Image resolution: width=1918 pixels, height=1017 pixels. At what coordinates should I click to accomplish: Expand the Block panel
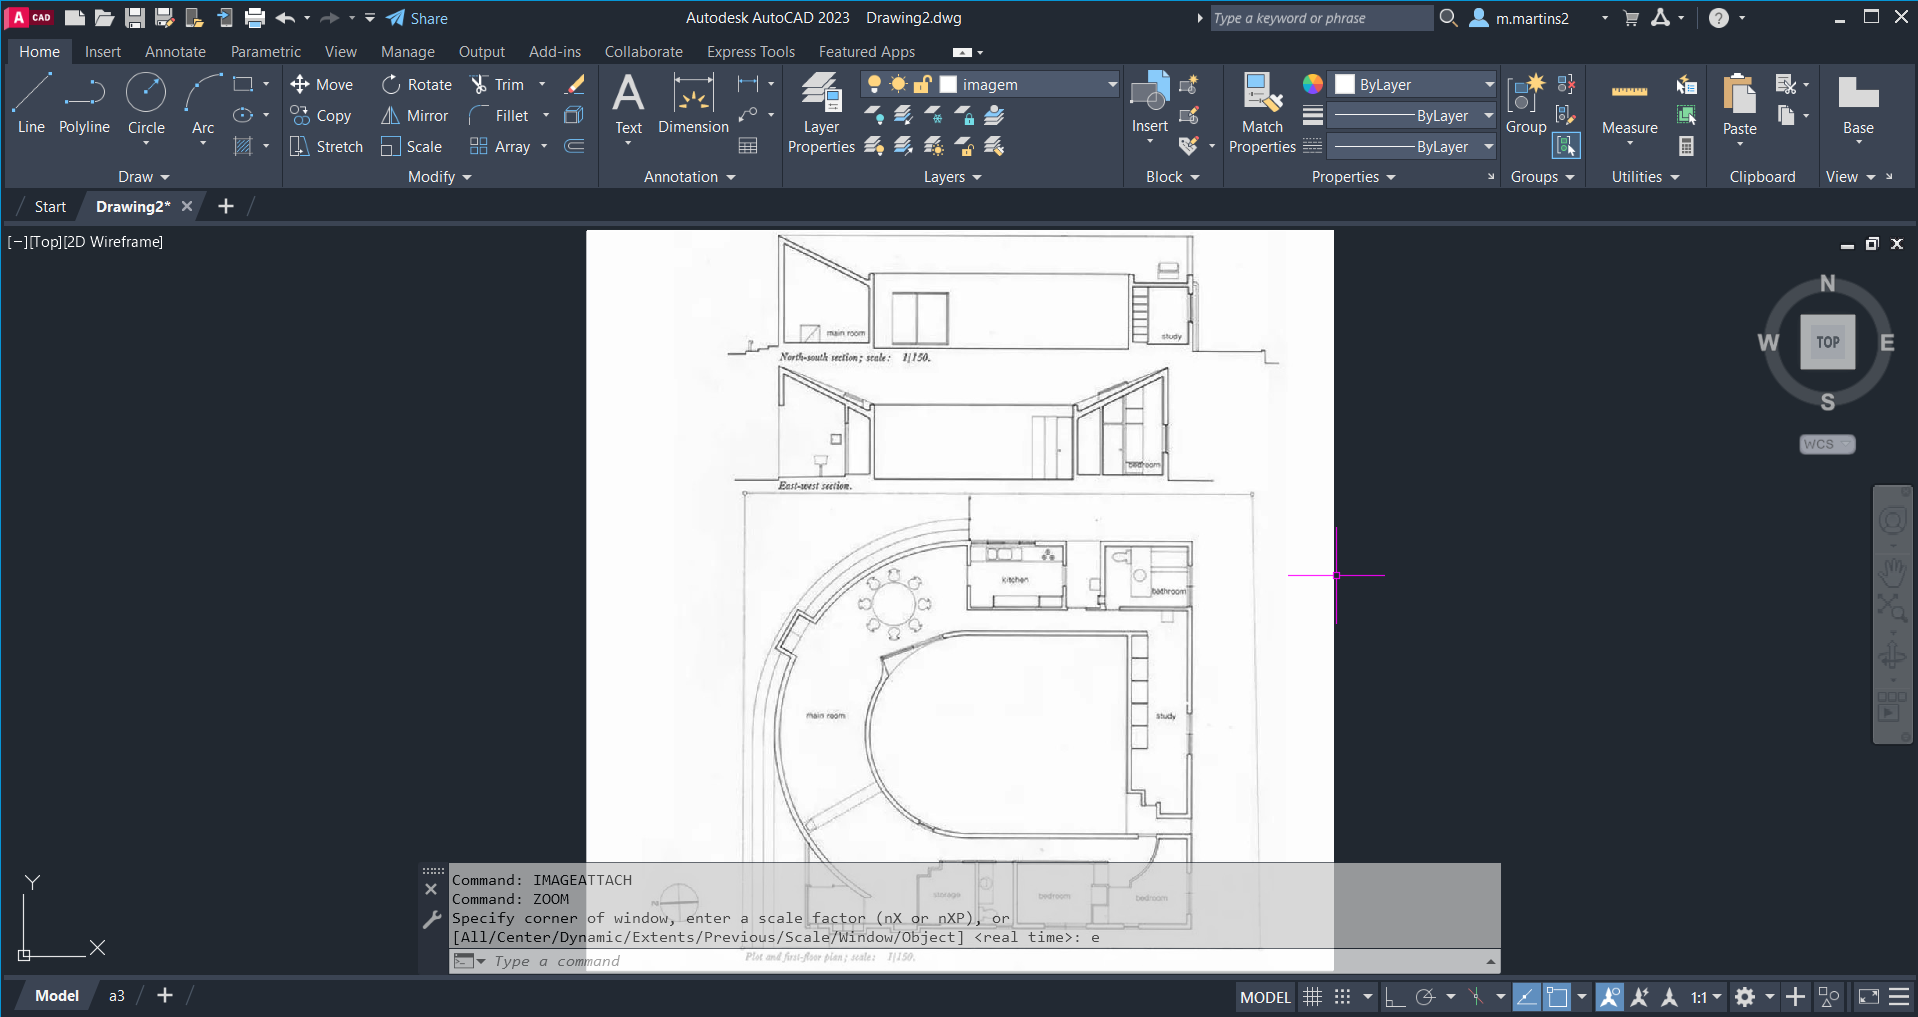click(1173, 177)
